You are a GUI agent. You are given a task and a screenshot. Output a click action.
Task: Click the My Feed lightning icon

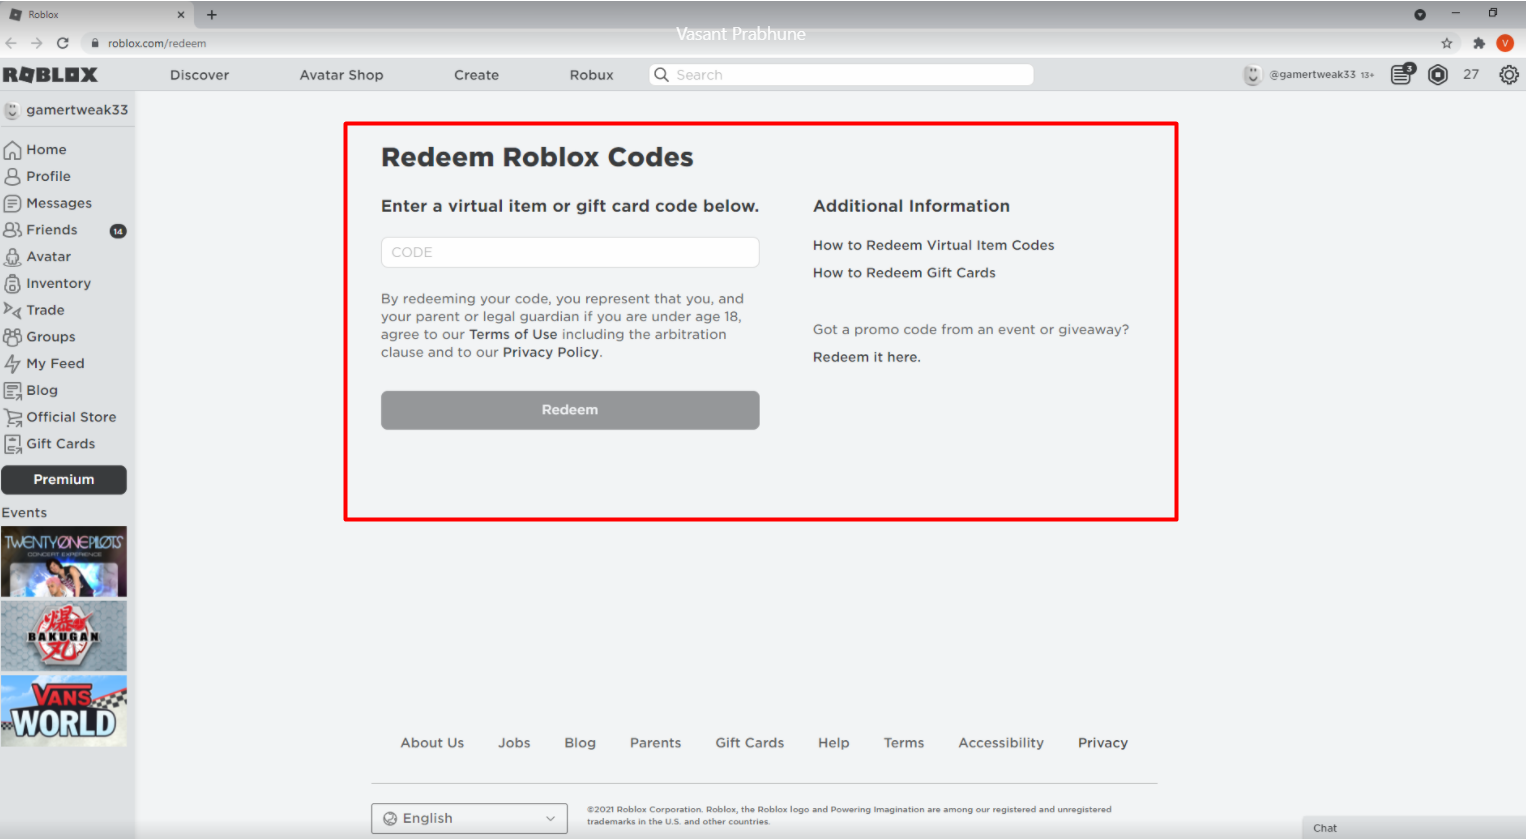tap(12, 364)
